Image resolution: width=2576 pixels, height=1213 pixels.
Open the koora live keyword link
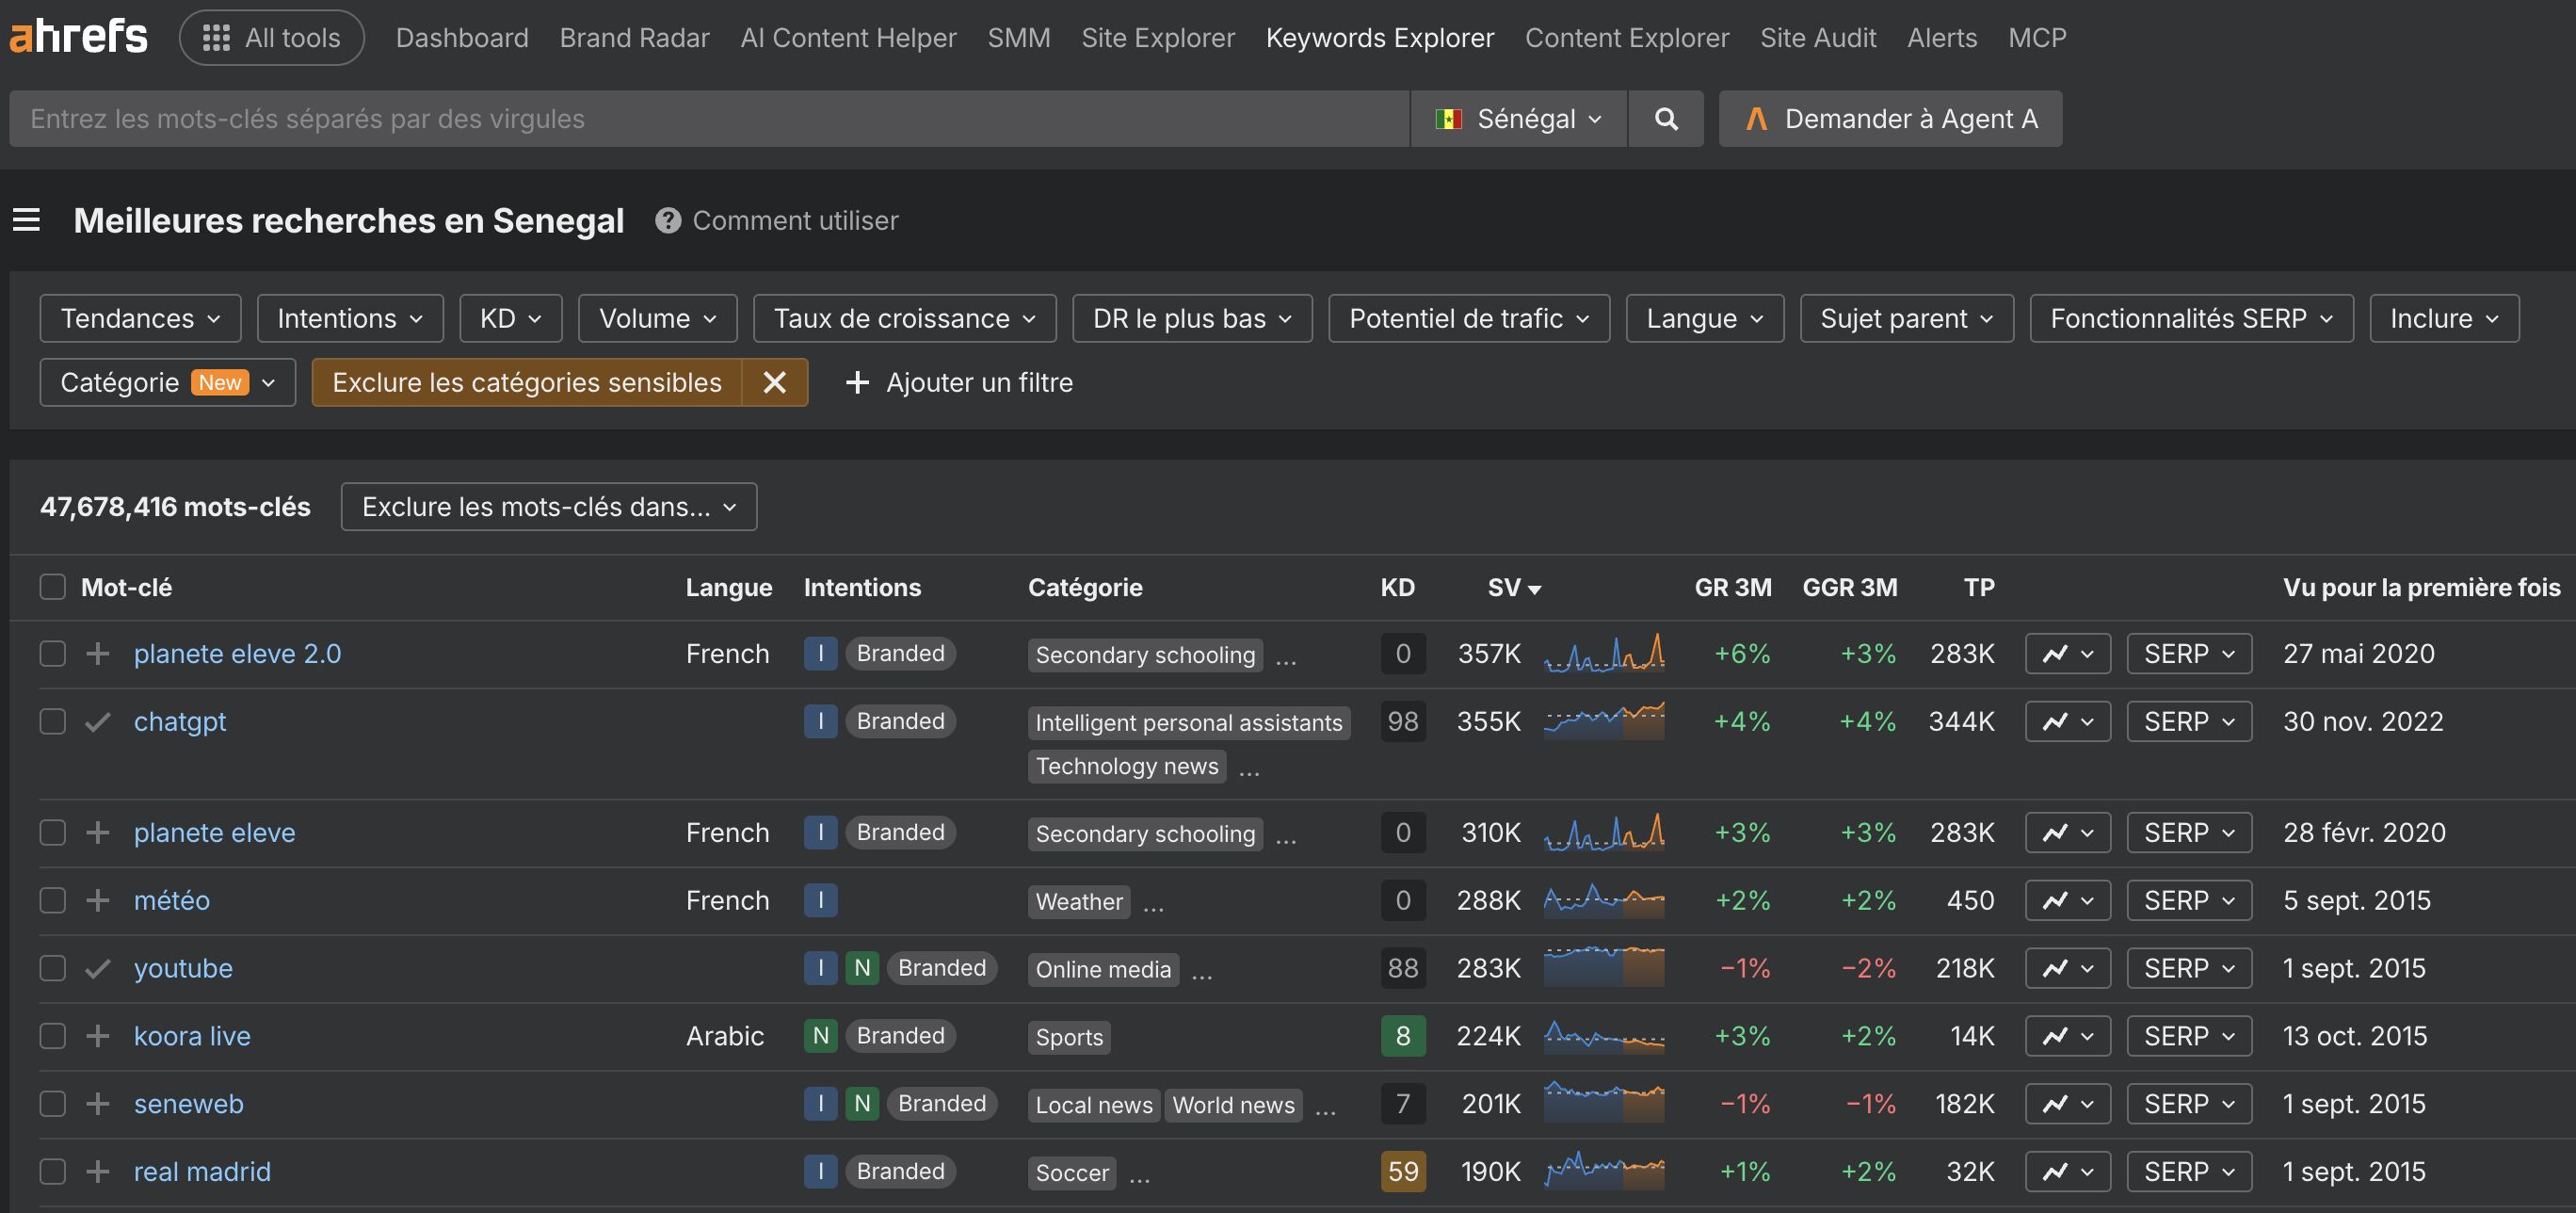192,1036
